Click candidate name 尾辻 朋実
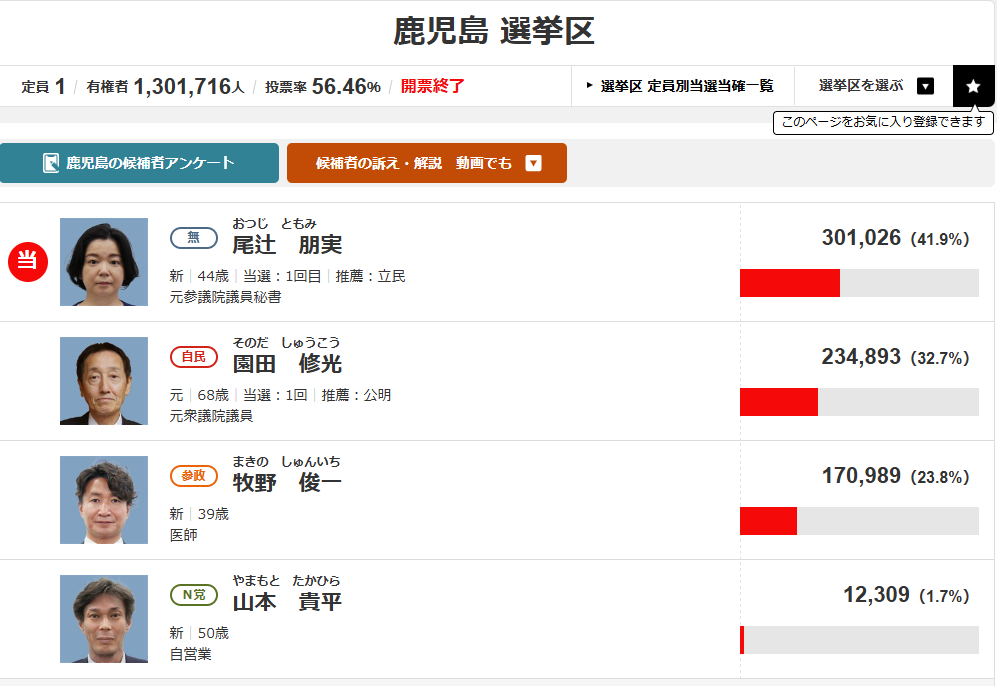The width and height of the screenshot is (997, 686). point(287,245)
